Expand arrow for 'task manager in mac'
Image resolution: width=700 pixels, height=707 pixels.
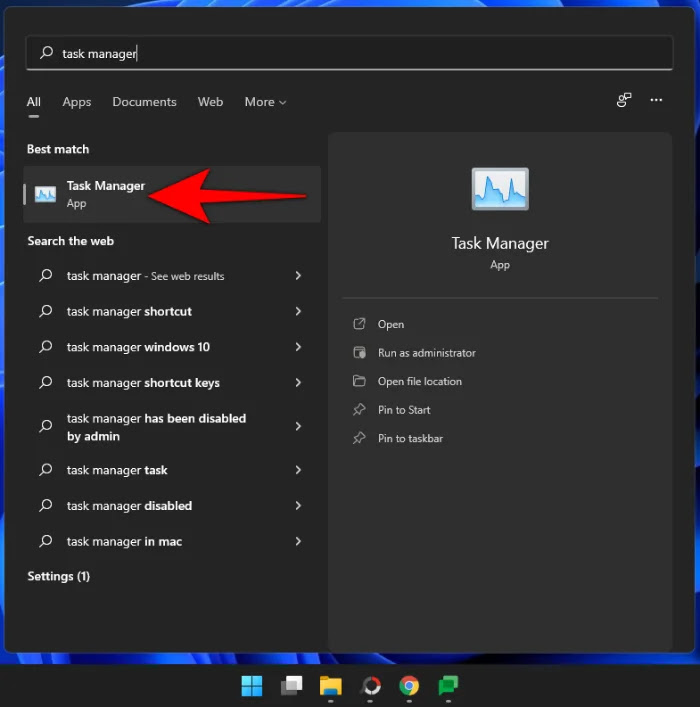coord(298,541)
